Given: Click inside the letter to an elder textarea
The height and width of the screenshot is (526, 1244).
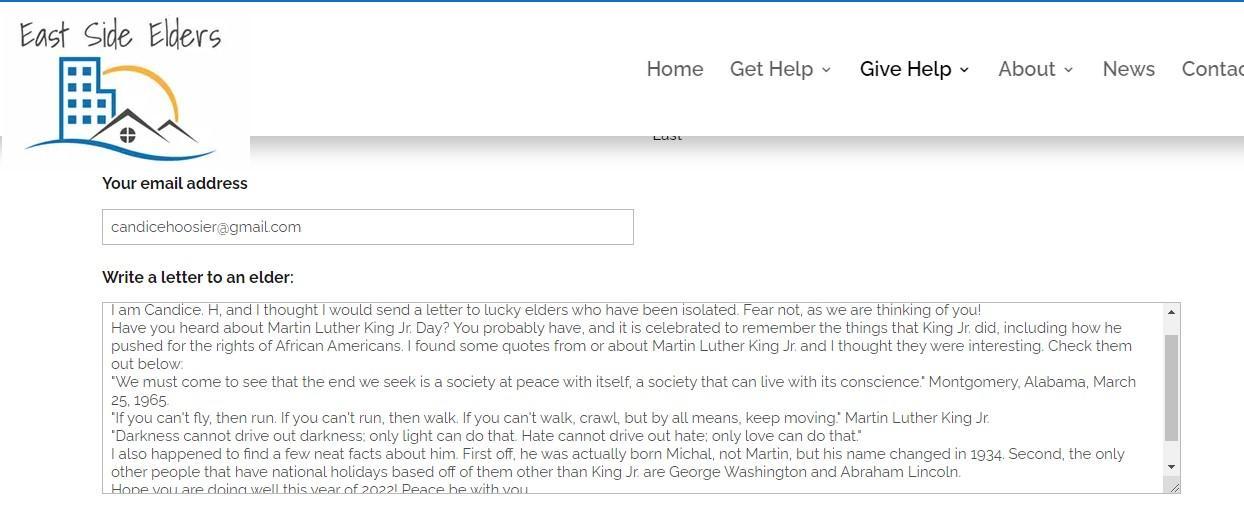Looking at the screenshot, I should pos(633,398).
